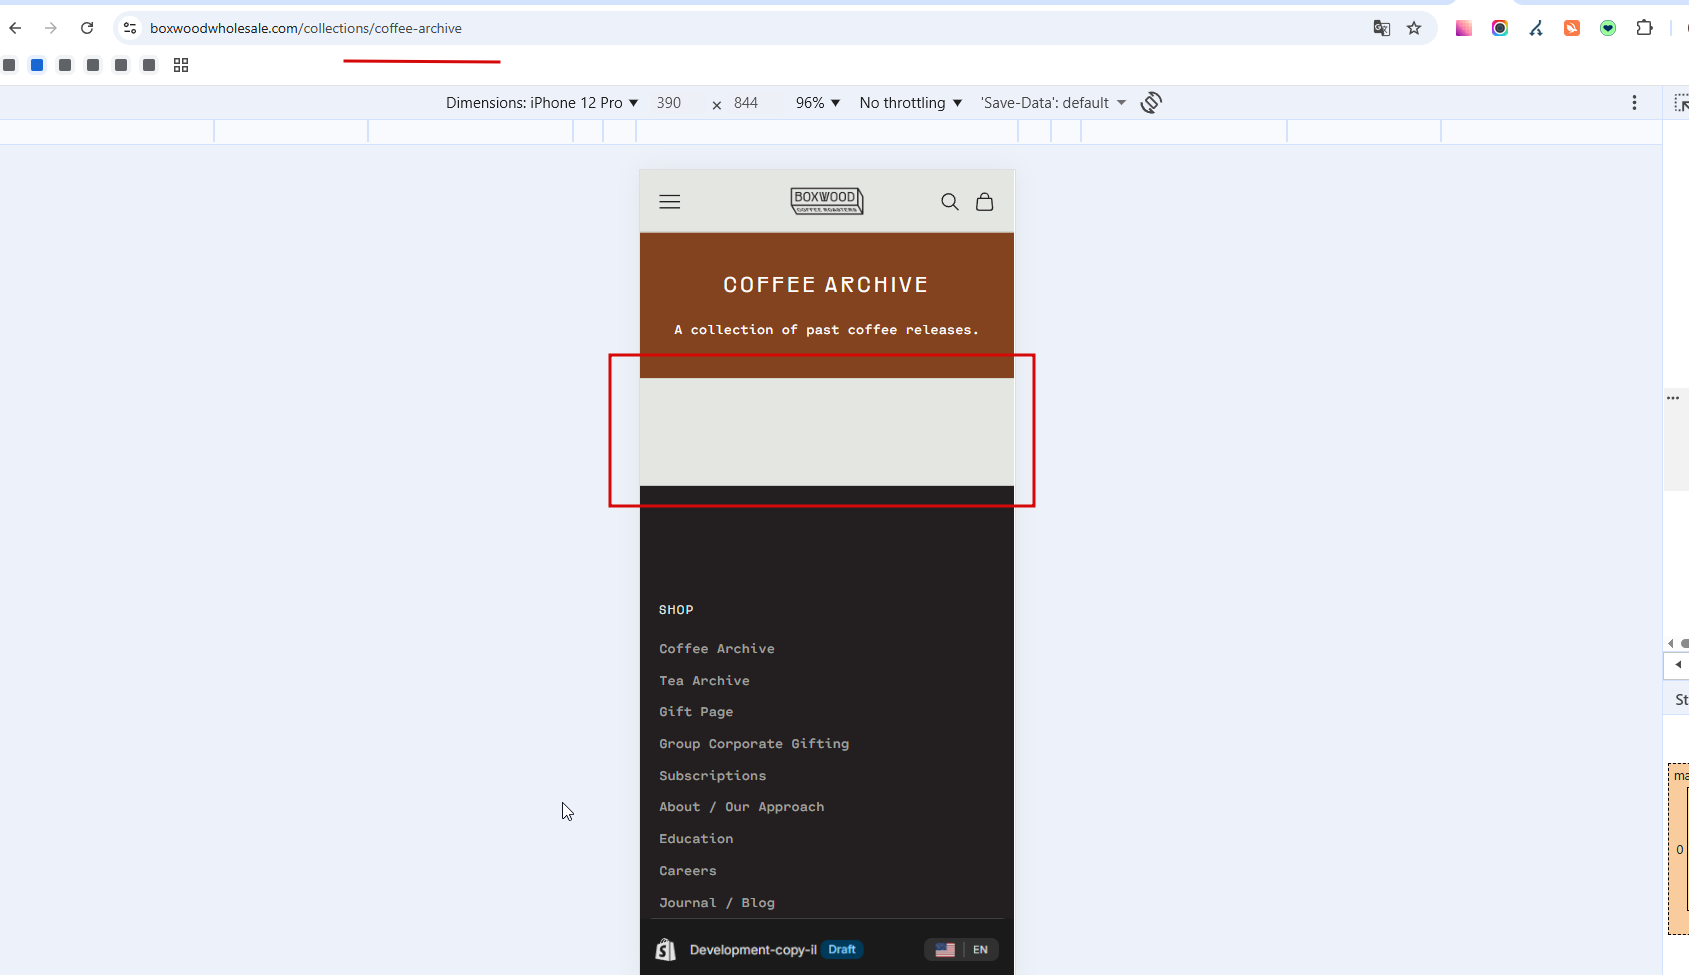Click the blue bookmark bar icon
1689x975 pixels.
(x=37, y=65)
